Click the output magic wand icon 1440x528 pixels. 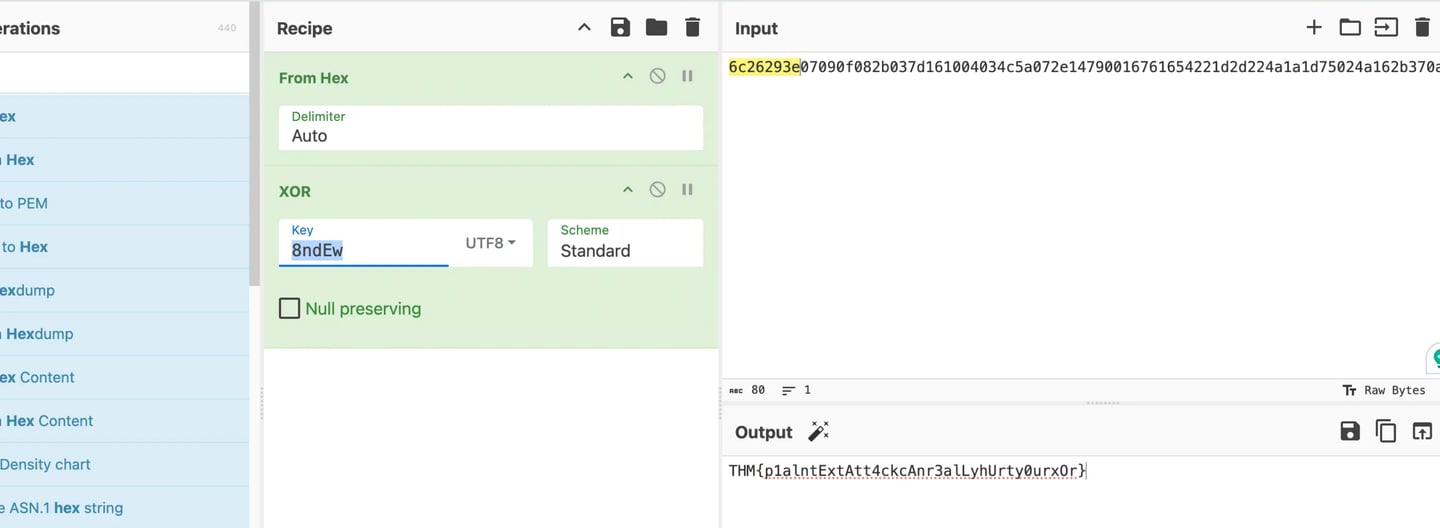(819, 432)
